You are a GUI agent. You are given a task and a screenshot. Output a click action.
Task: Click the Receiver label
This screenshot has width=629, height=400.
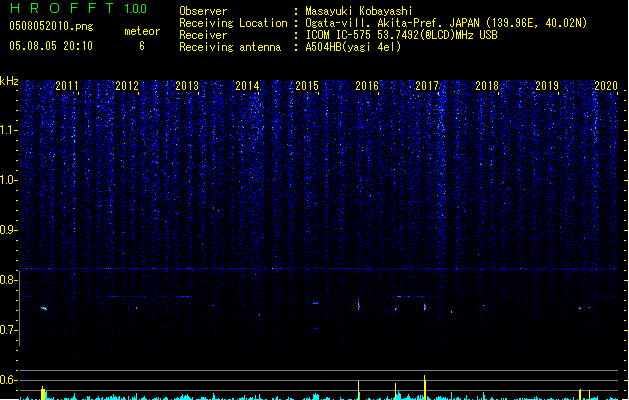pyautogui.click(x=203, y=35)
